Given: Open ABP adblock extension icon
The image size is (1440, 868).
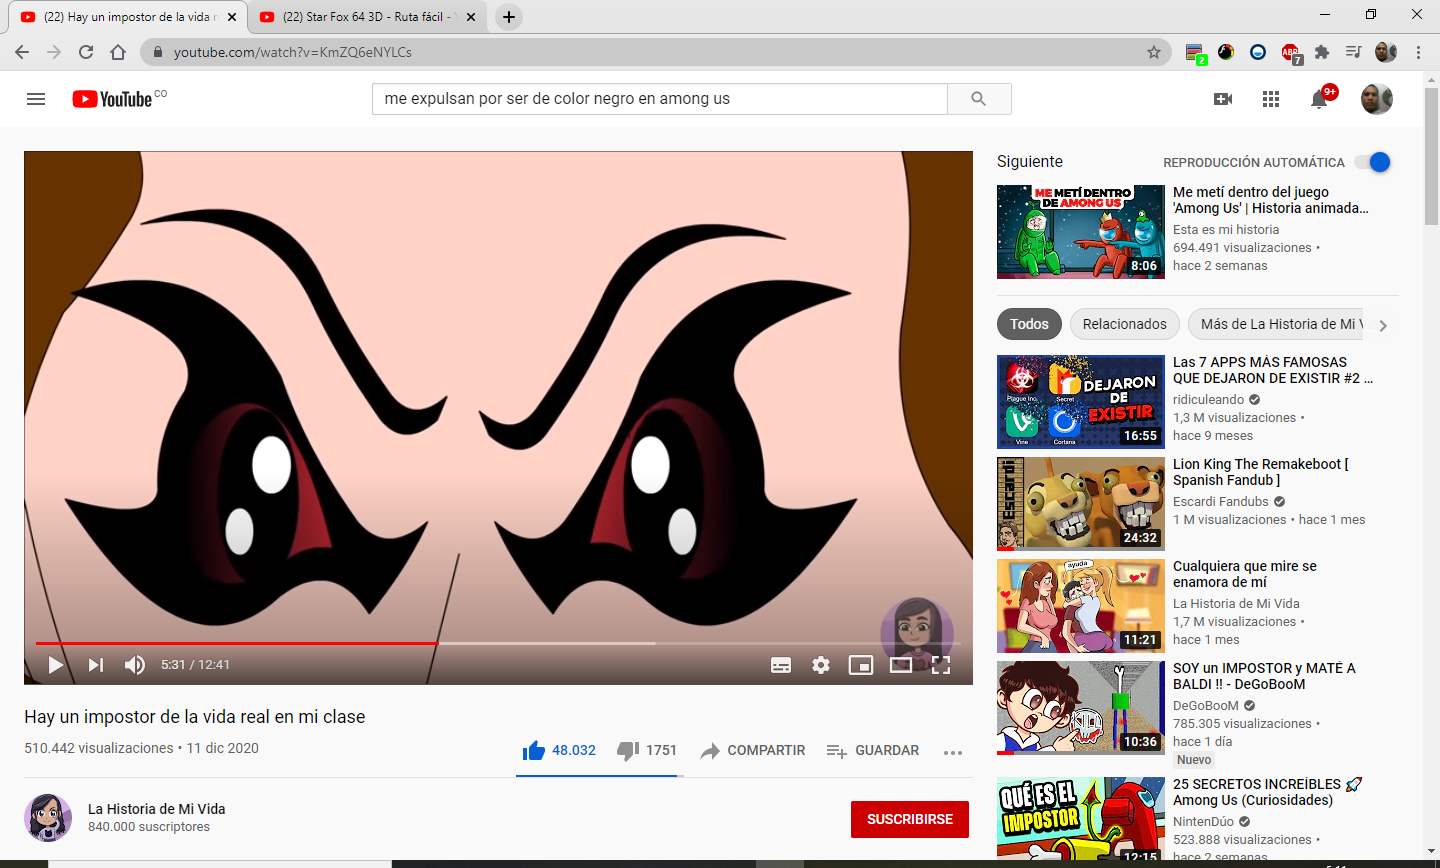Looking at the screenshot, I should point(1291,52).
